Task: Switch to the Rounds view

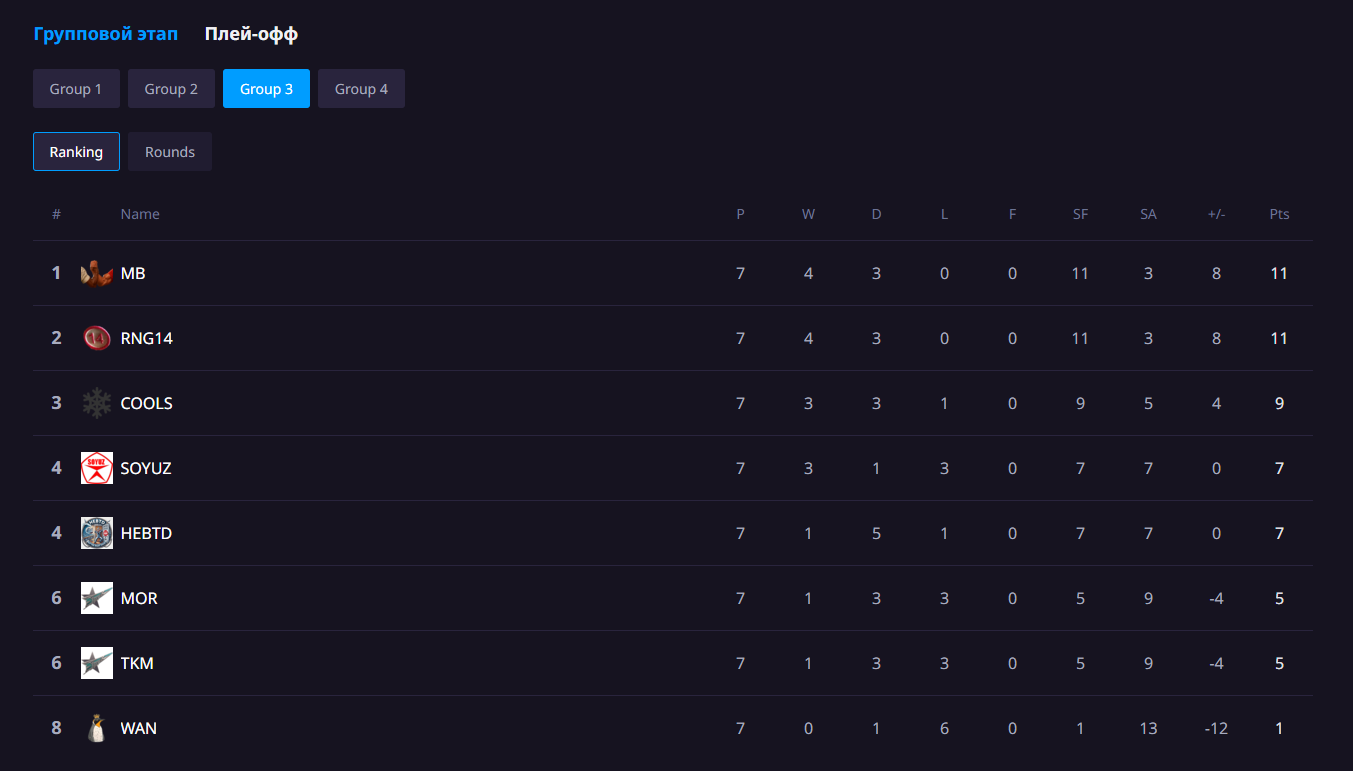Action: [x=170, y=152]
